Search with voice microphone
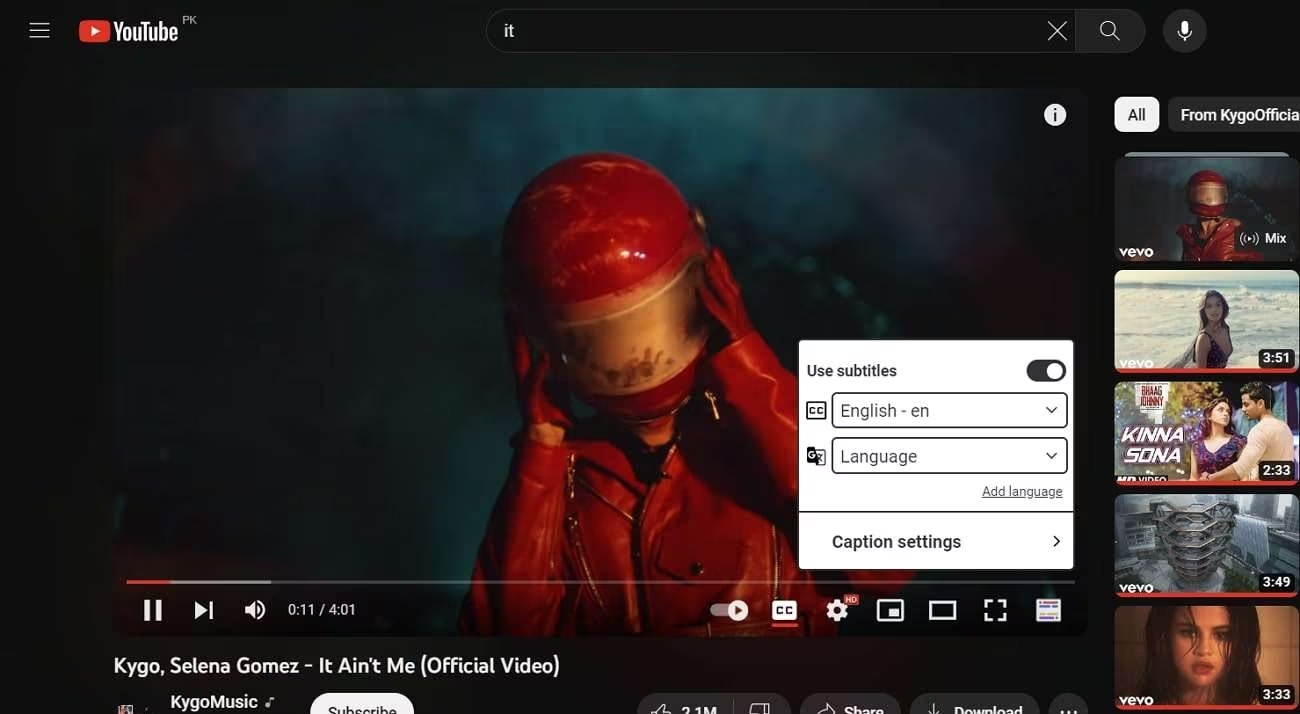Image resolution: width=1300 pixels, height=714 pixels. click(x=1184, y=31)
